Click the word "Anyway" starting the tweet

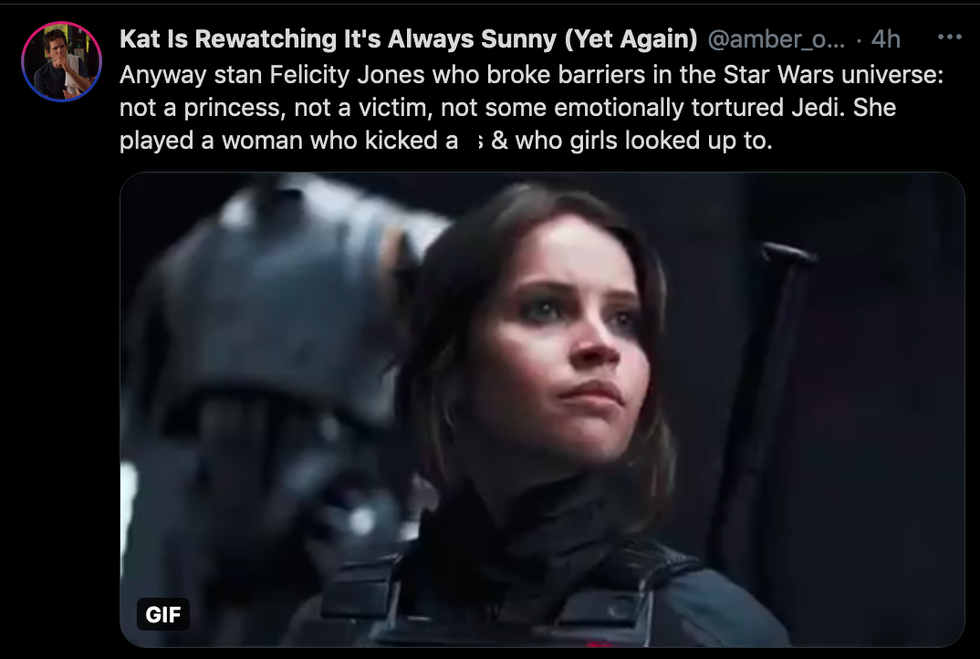pyautogui.click(x=163, y=76)
